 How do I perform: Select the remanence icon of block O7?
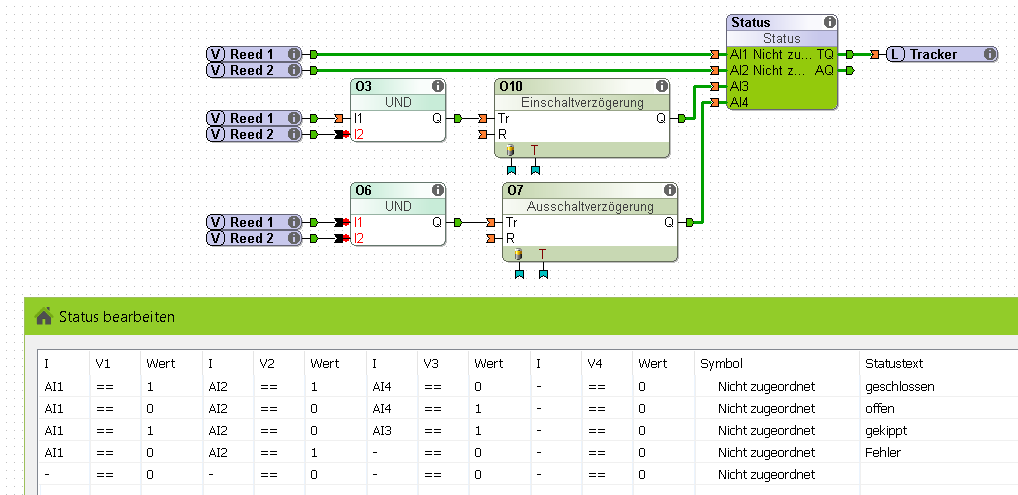[x=519, y=254]
